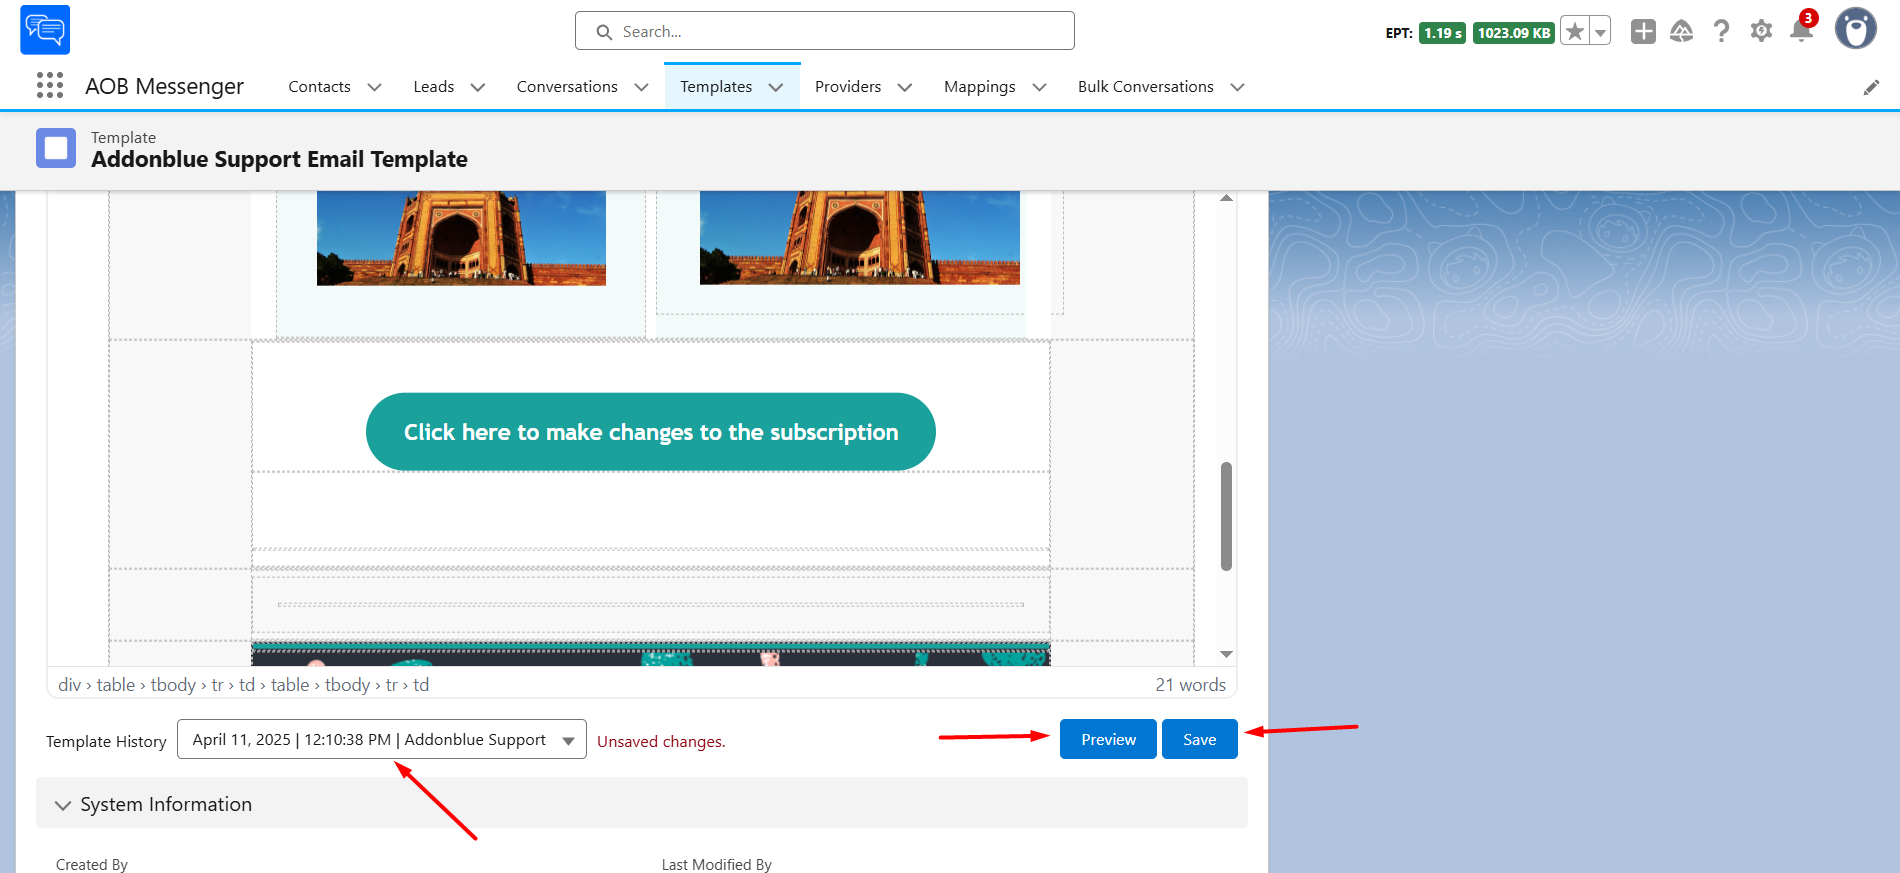Open the Global Actions plus icon
Image resolution: width=1900 pixels, height=873 pixels.
coord(1643,31)
